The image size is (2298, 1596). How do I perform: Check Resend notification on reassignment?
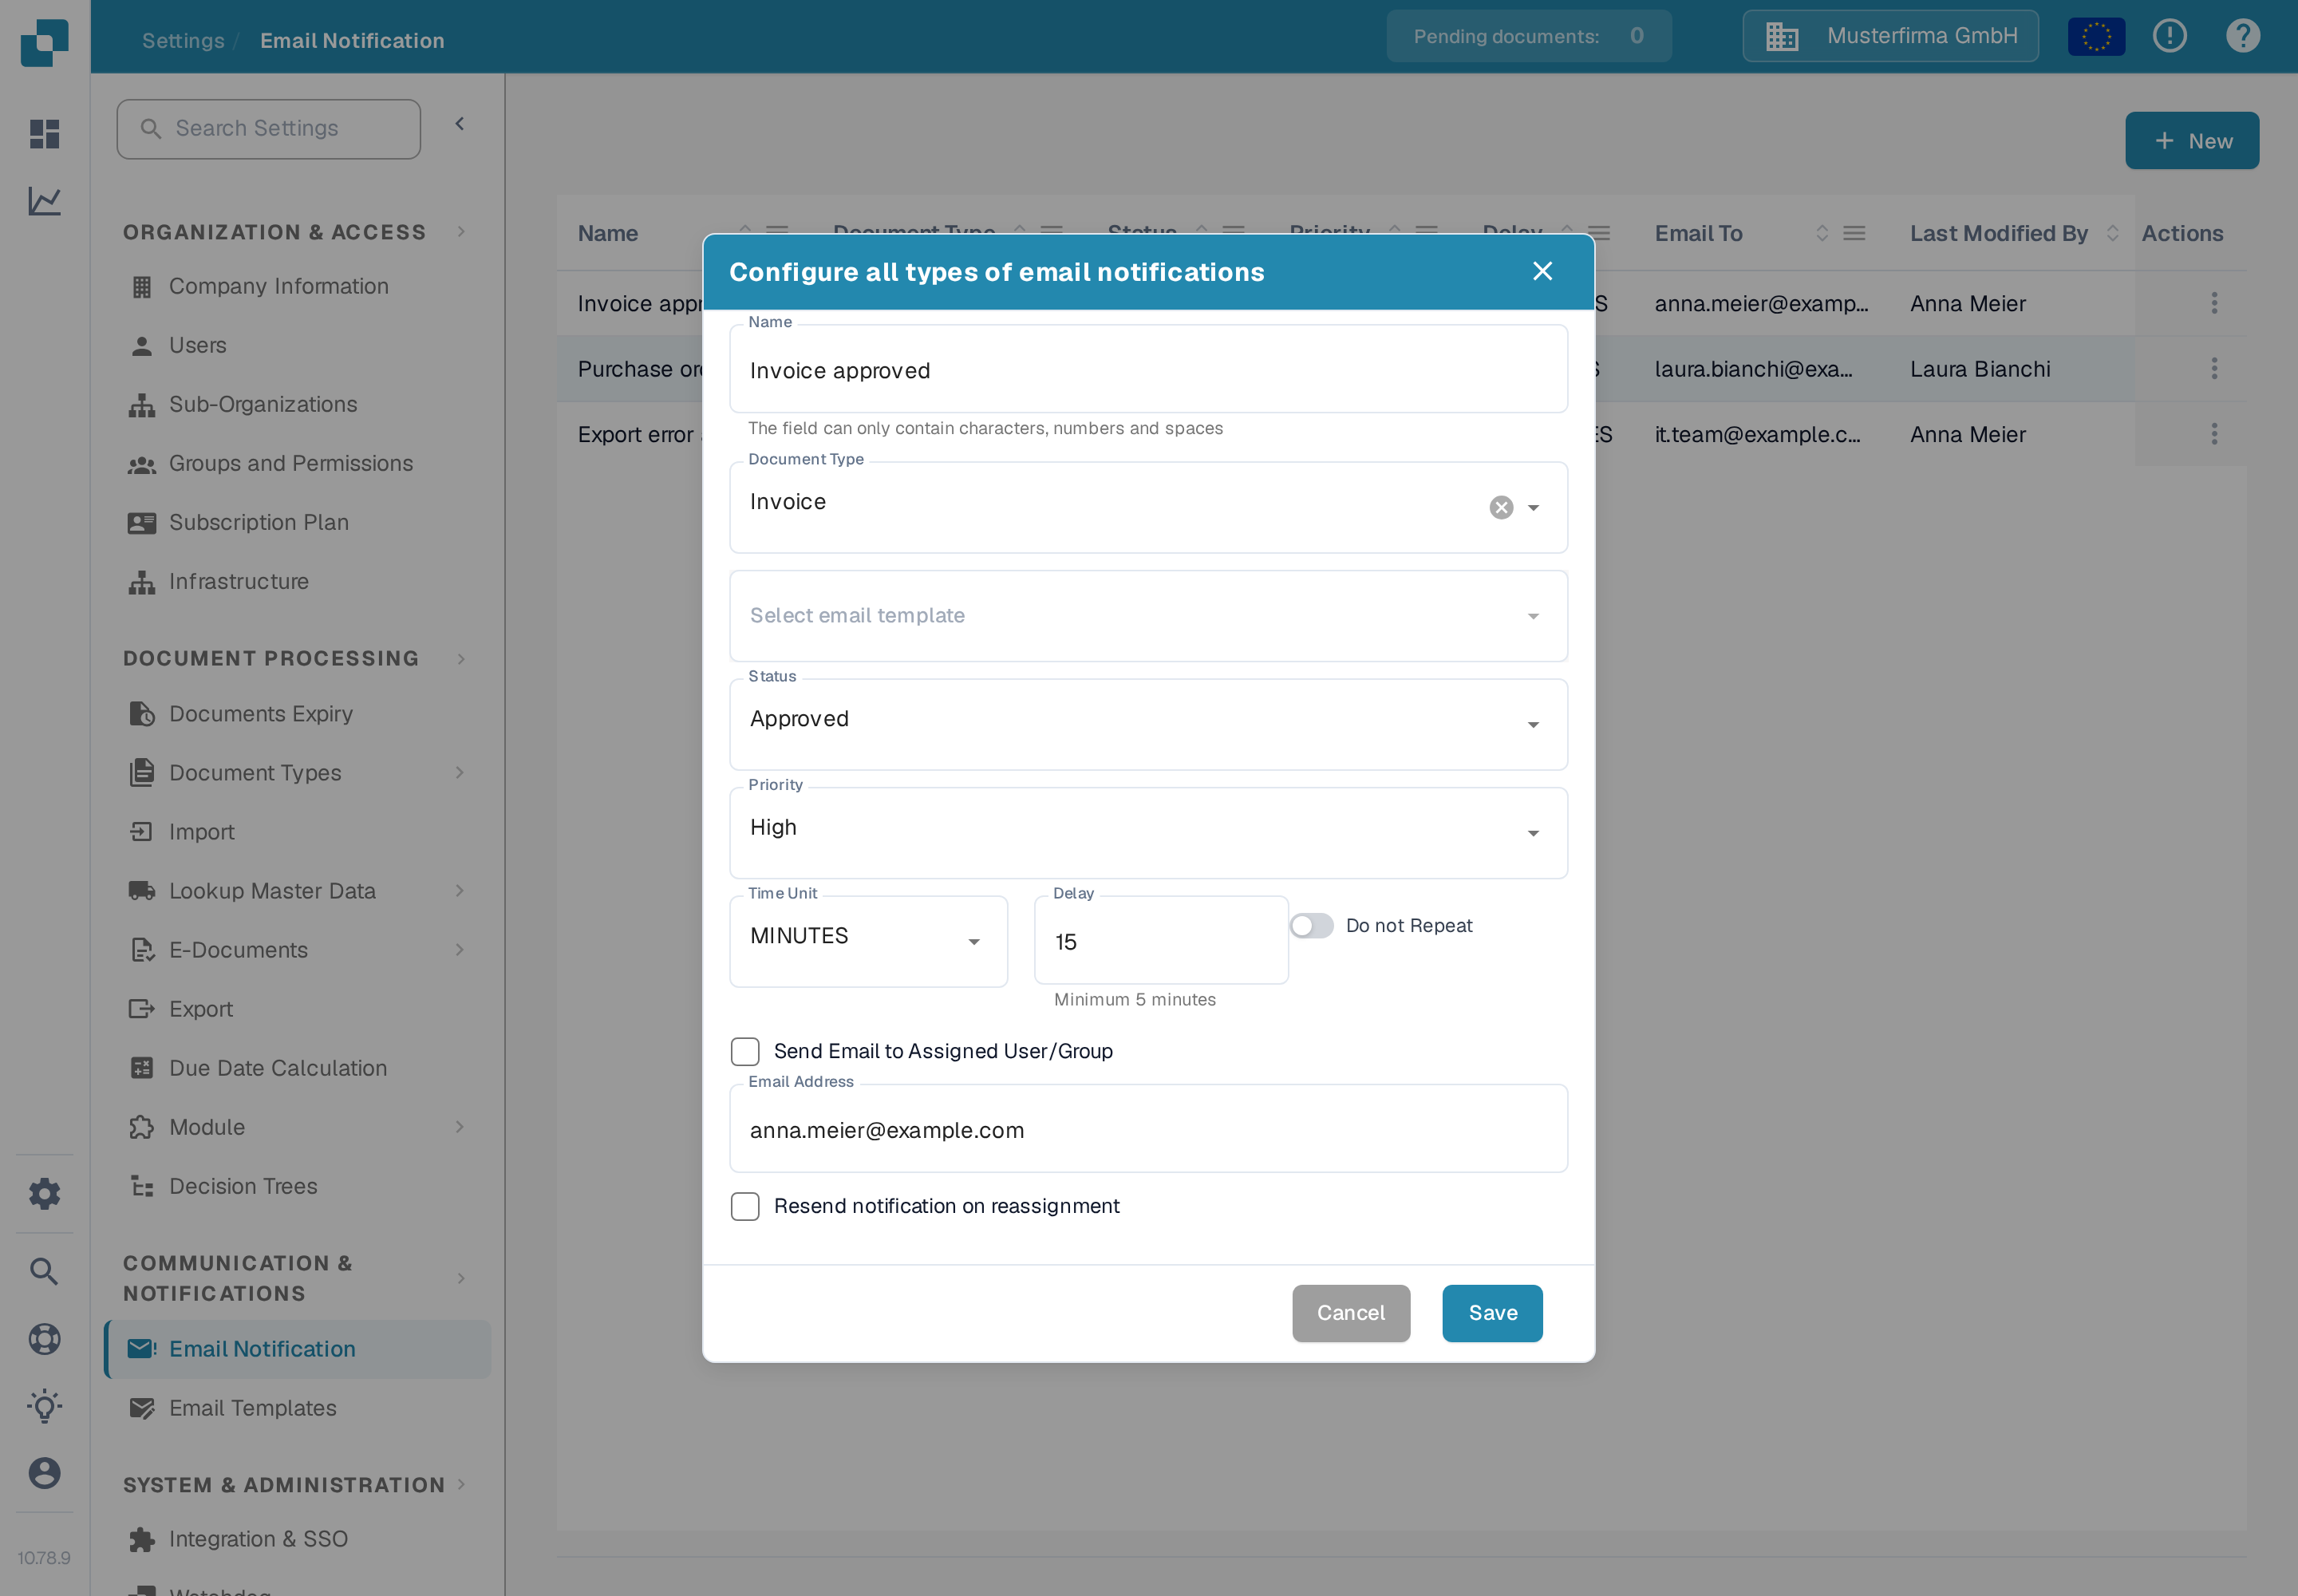tap(745, 1206)
